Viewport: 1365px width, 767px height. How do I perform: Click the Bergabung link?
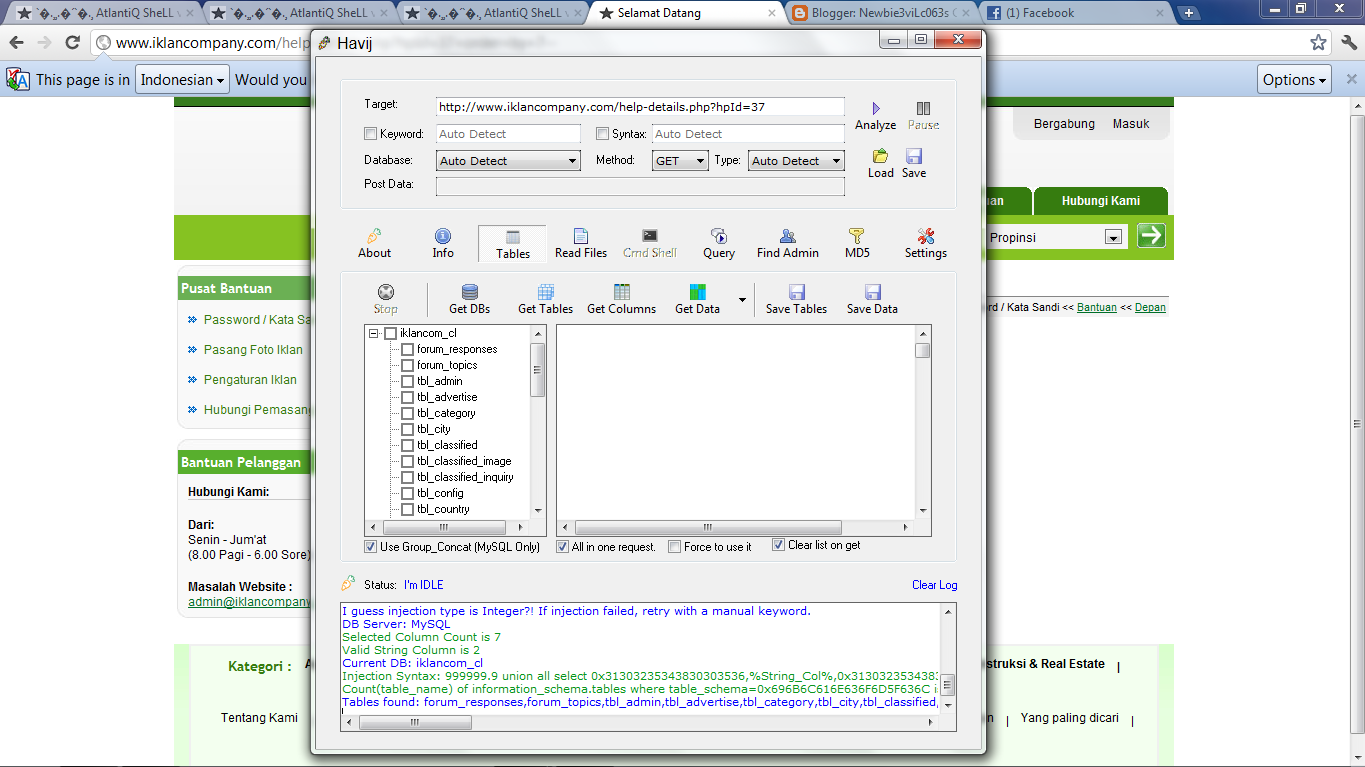click(1064, 124)
